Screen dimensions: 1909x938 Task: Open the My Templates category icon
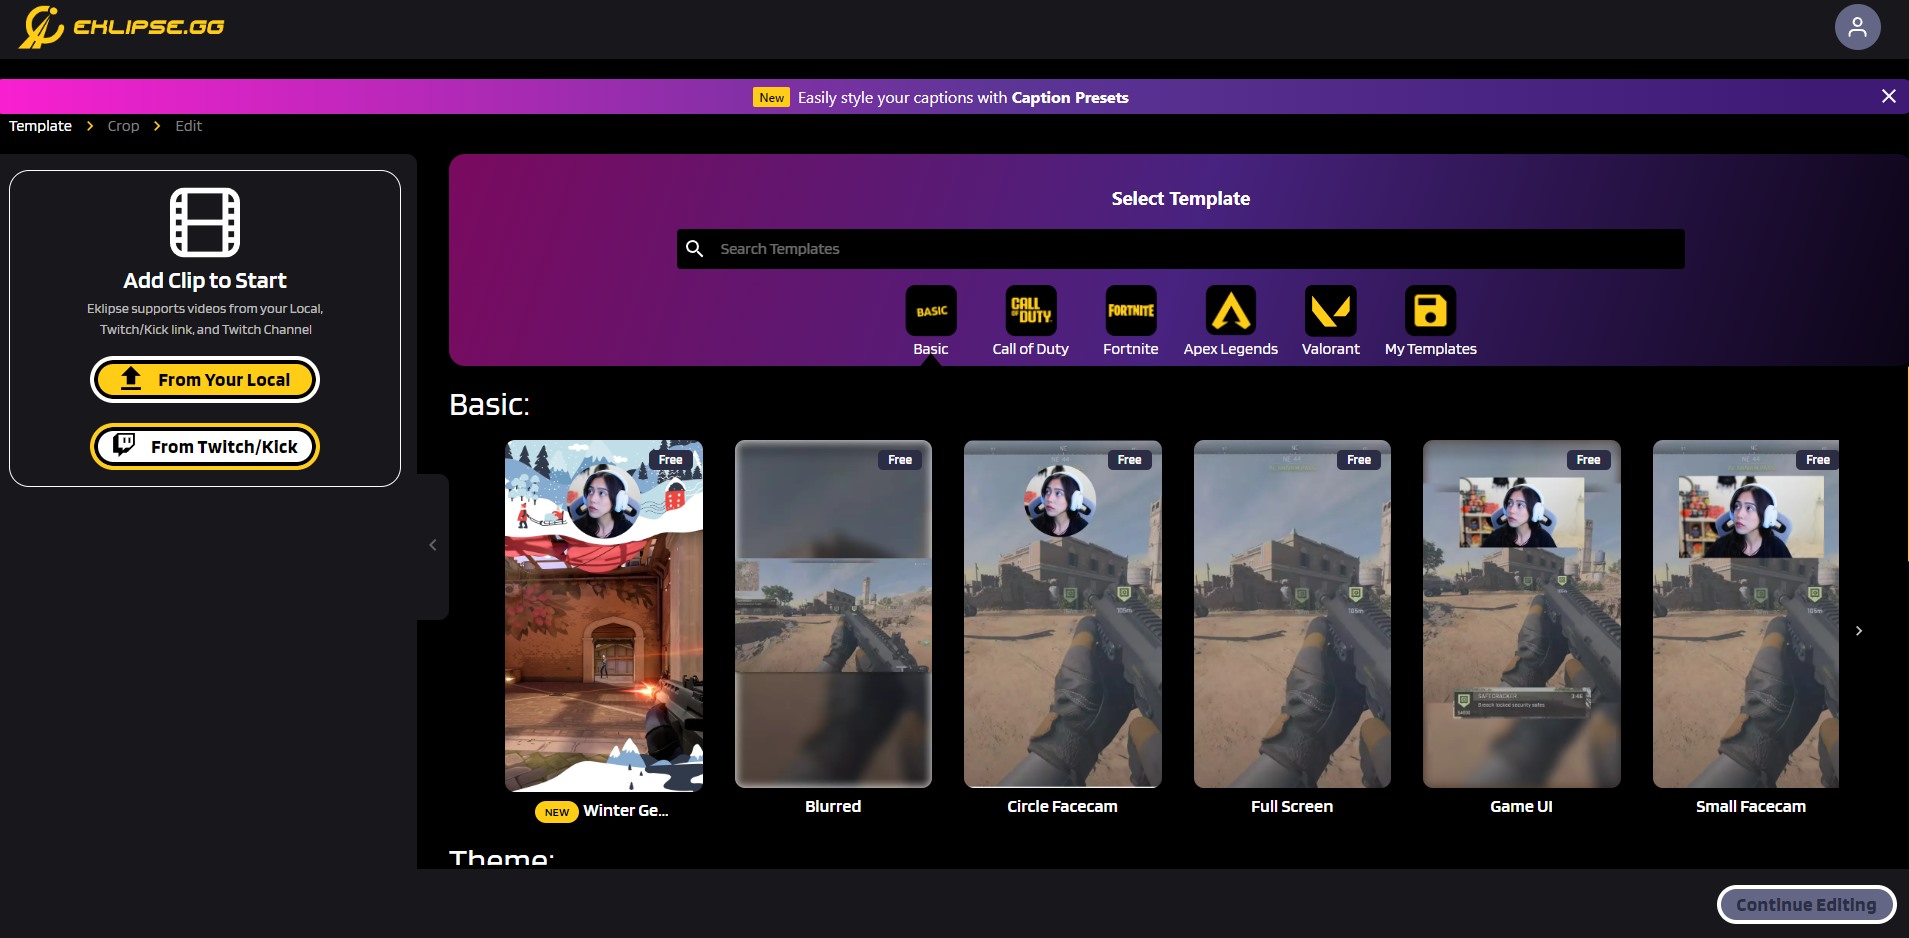click(1431, 311)
